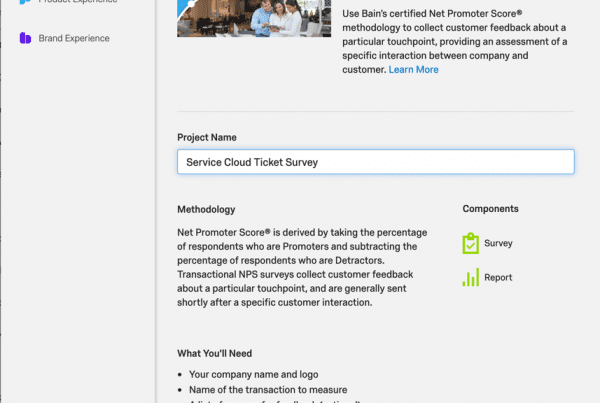The image size is (600, 403).
Task: Click the What You'll Need heading
Action: (214, 353)
